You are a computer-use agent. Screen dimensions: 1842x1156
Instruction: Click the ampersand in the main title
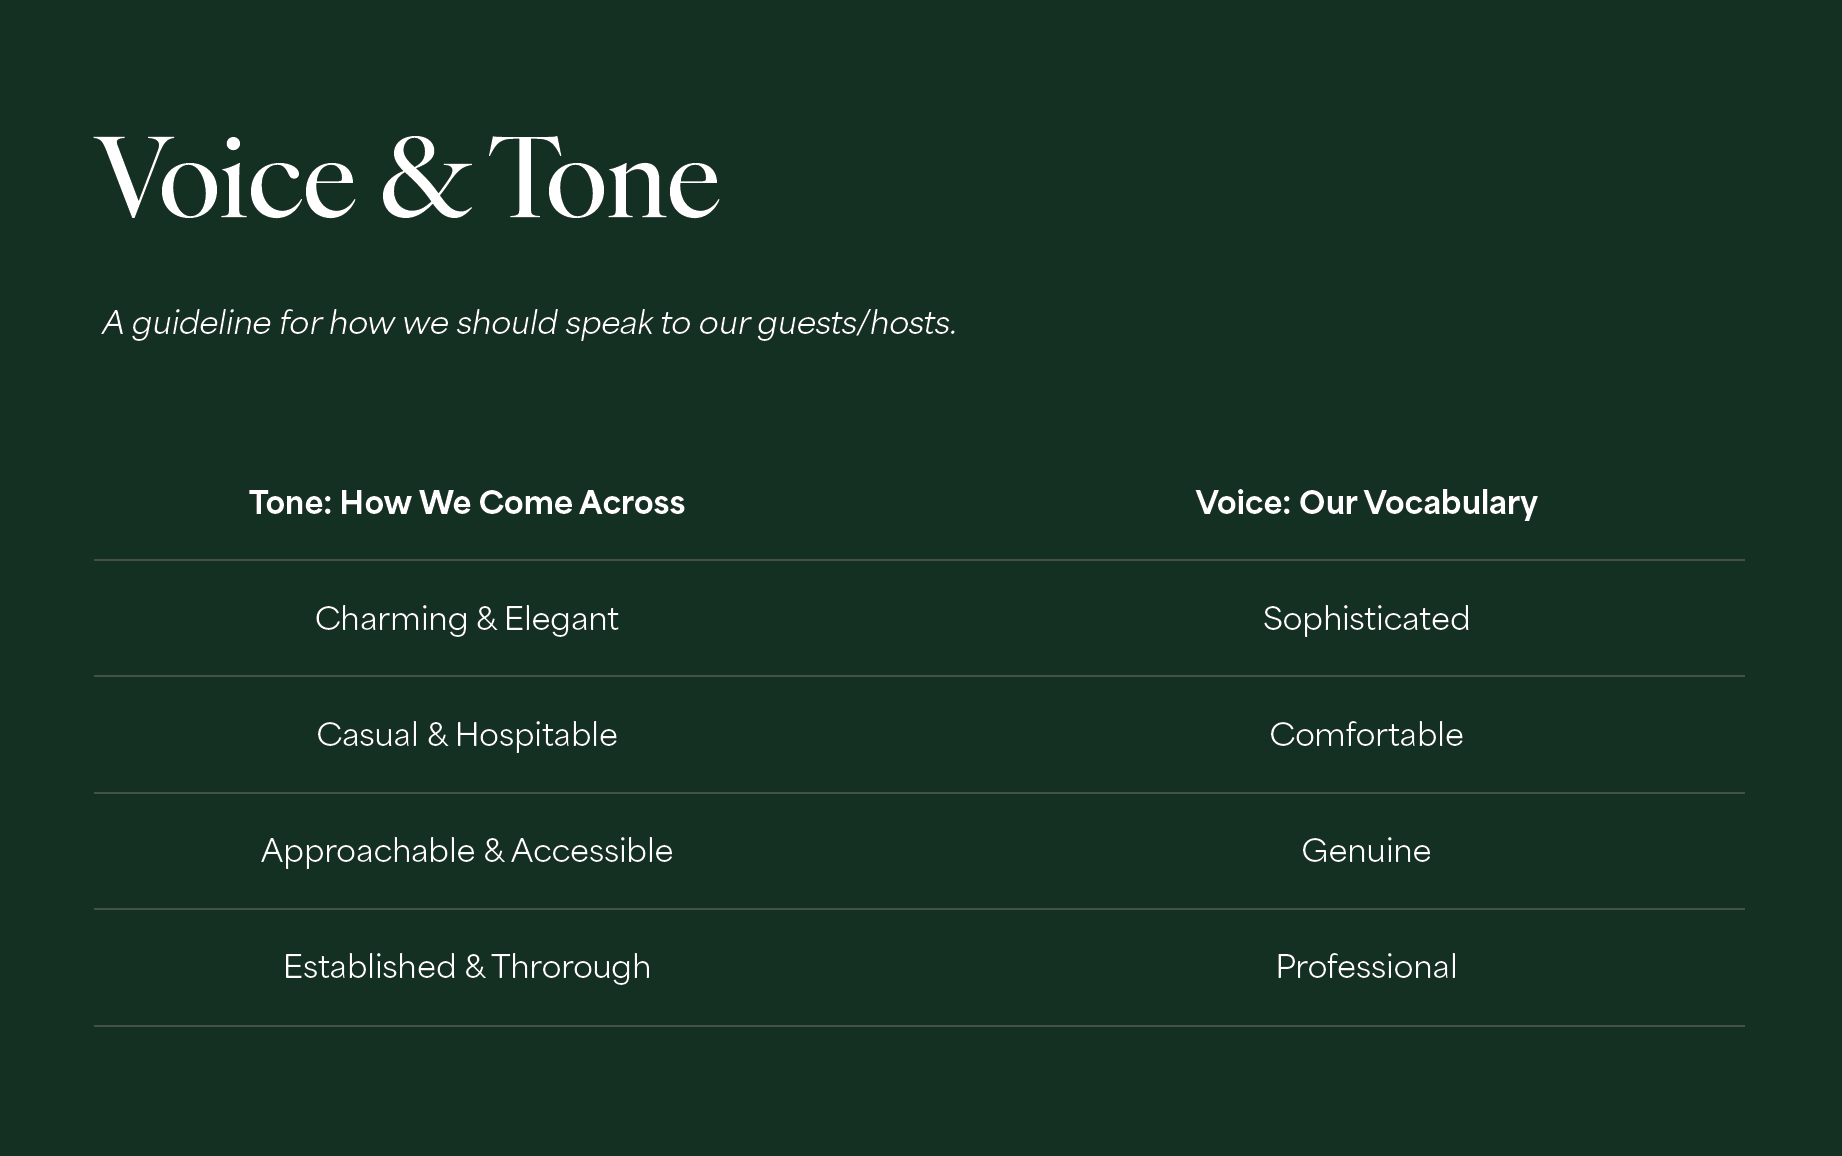pyautogui.click(x=426, y=178)
